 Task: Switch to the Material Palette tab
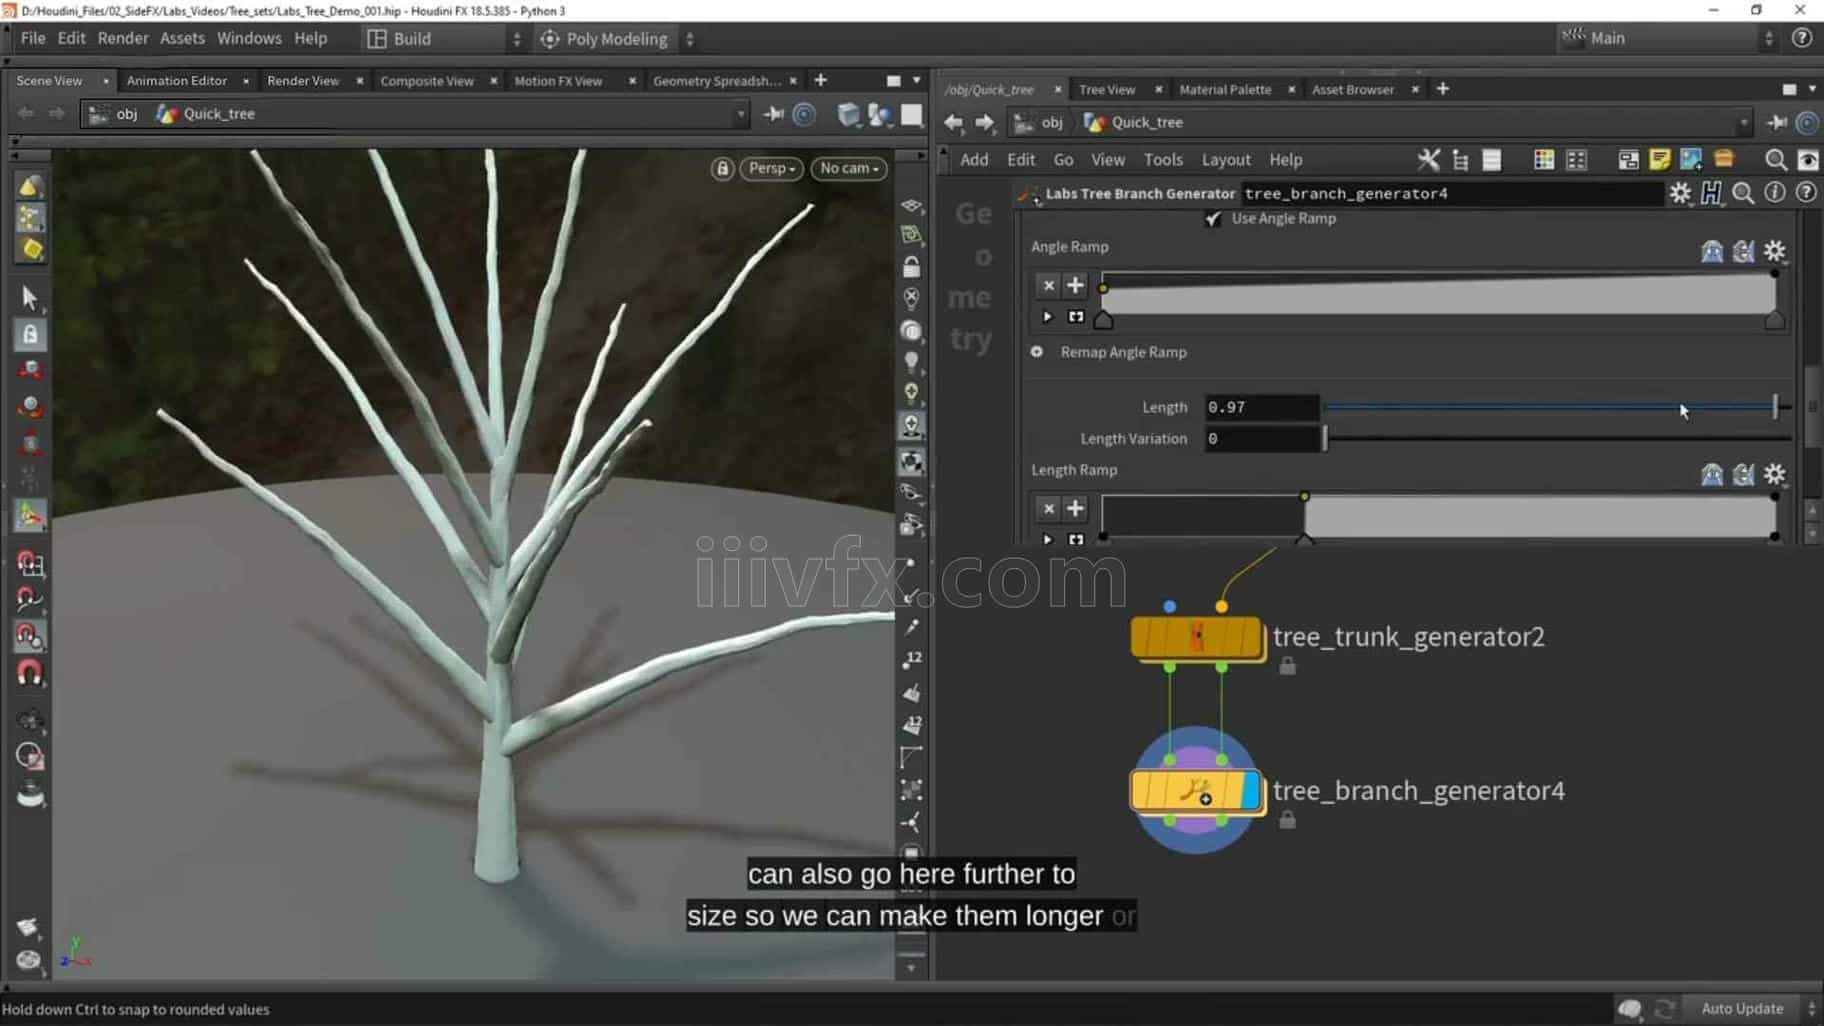coord(1226,89)
